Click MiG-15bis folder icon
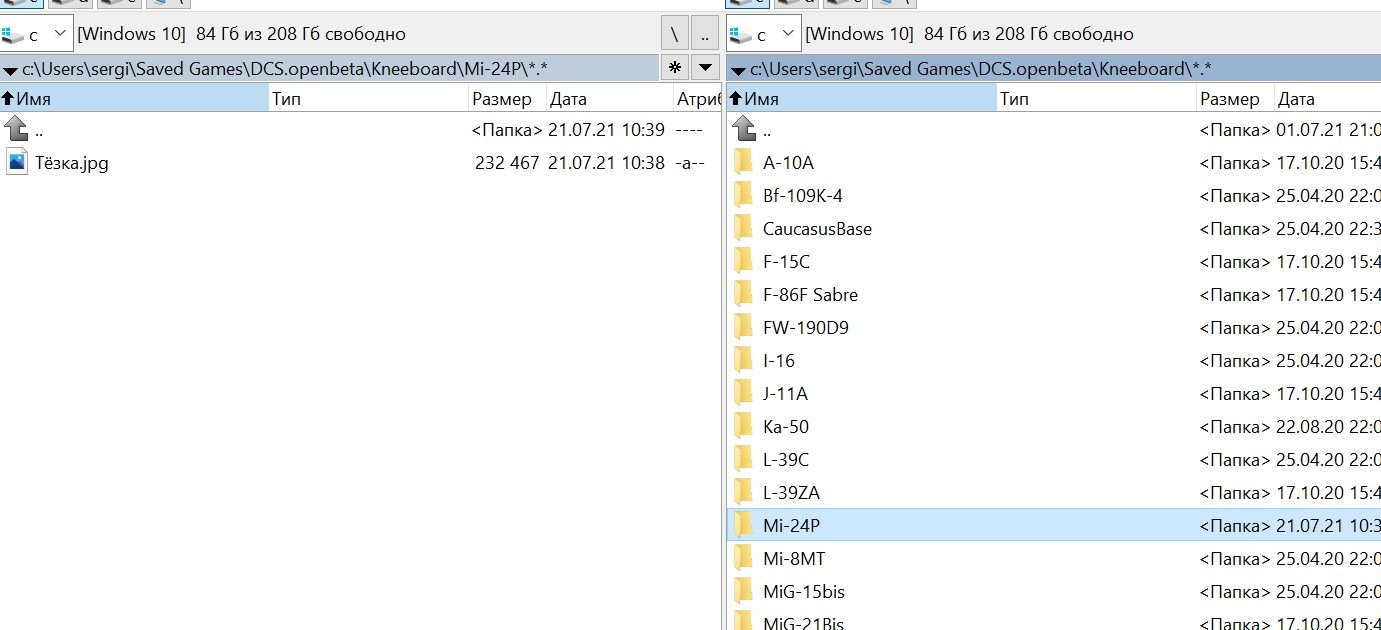This screenshot has height=630, width=1381. (x=743, y=591)
